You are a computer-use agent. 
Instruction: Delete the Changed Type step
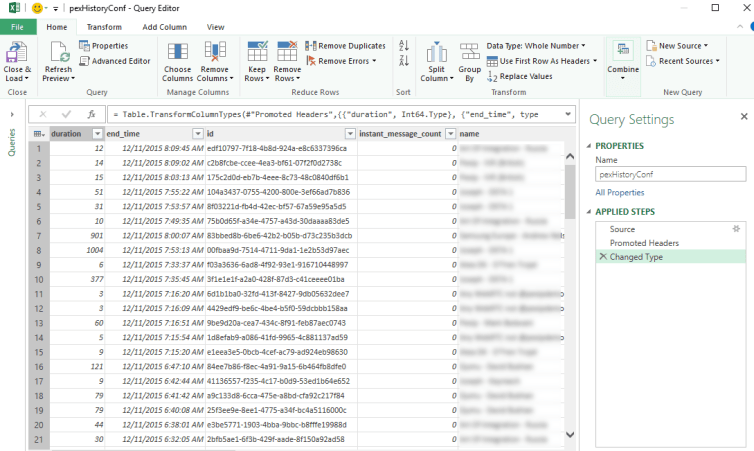coord(602,257)
